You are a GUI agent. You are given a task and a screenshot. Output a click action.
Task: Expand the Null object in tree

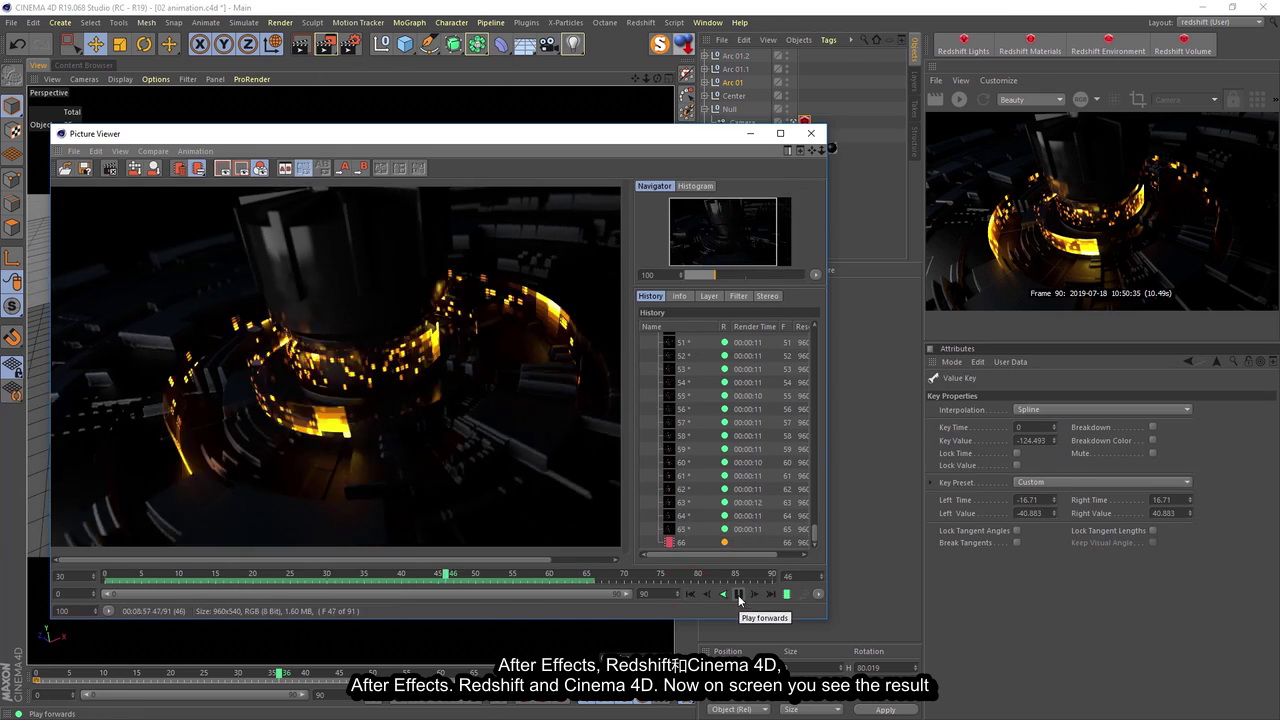tap(704, 109)
